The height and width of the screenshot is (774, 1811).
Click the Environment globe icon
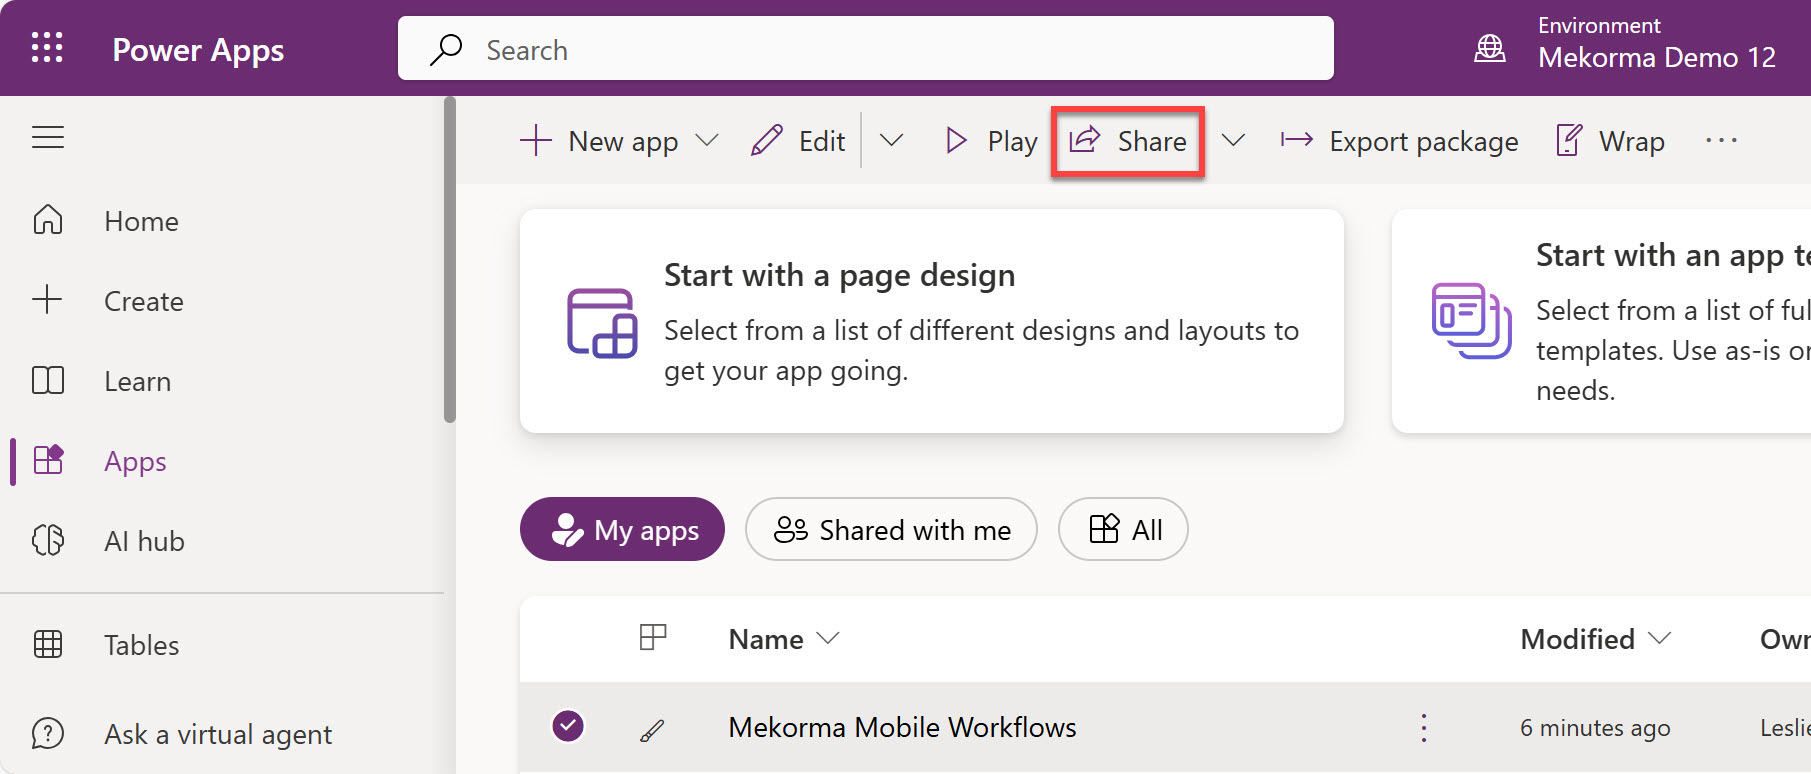(1489, 48)
